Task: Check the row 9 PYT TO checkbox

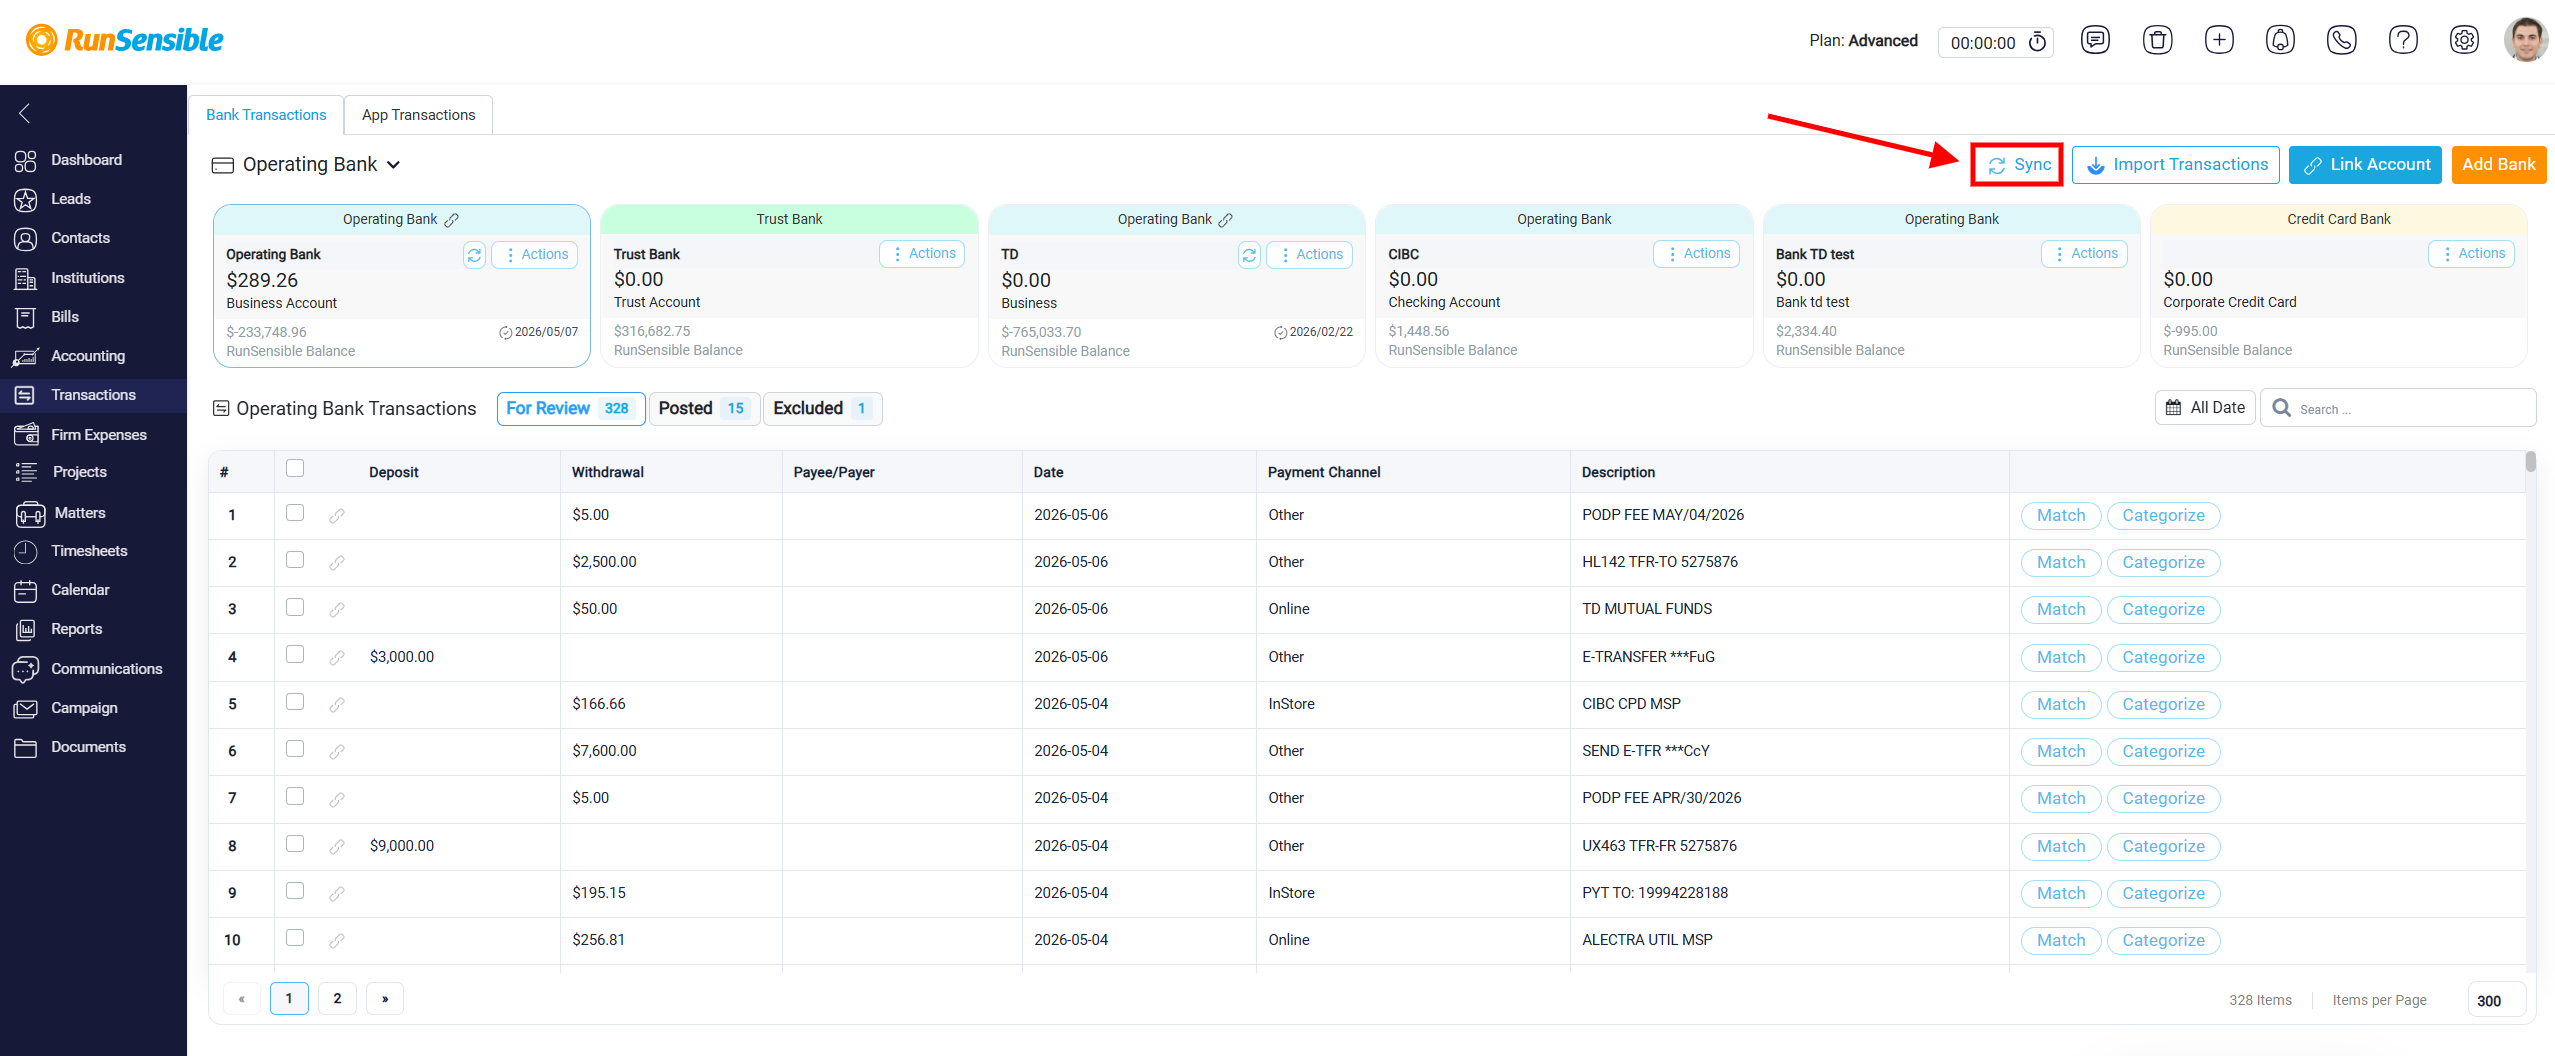Action: tap(295, 891)
